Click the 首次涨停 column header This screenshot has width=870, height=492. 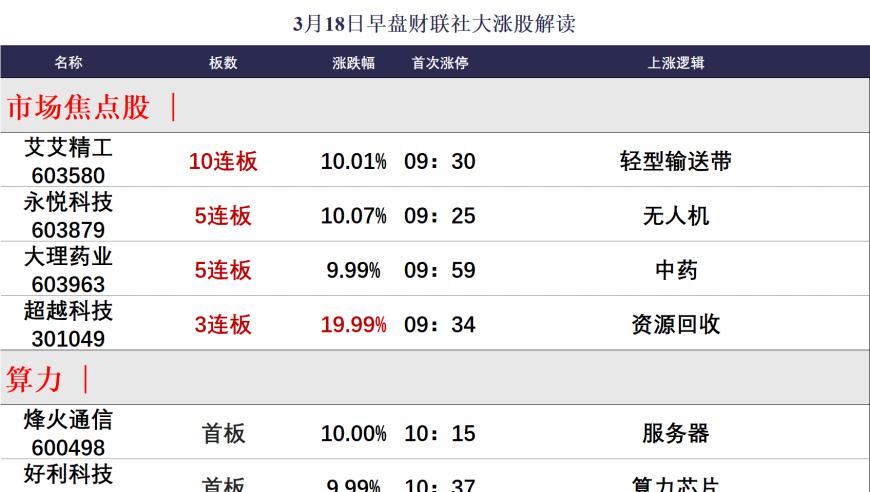pyautogui.click(x=440, y=62)
